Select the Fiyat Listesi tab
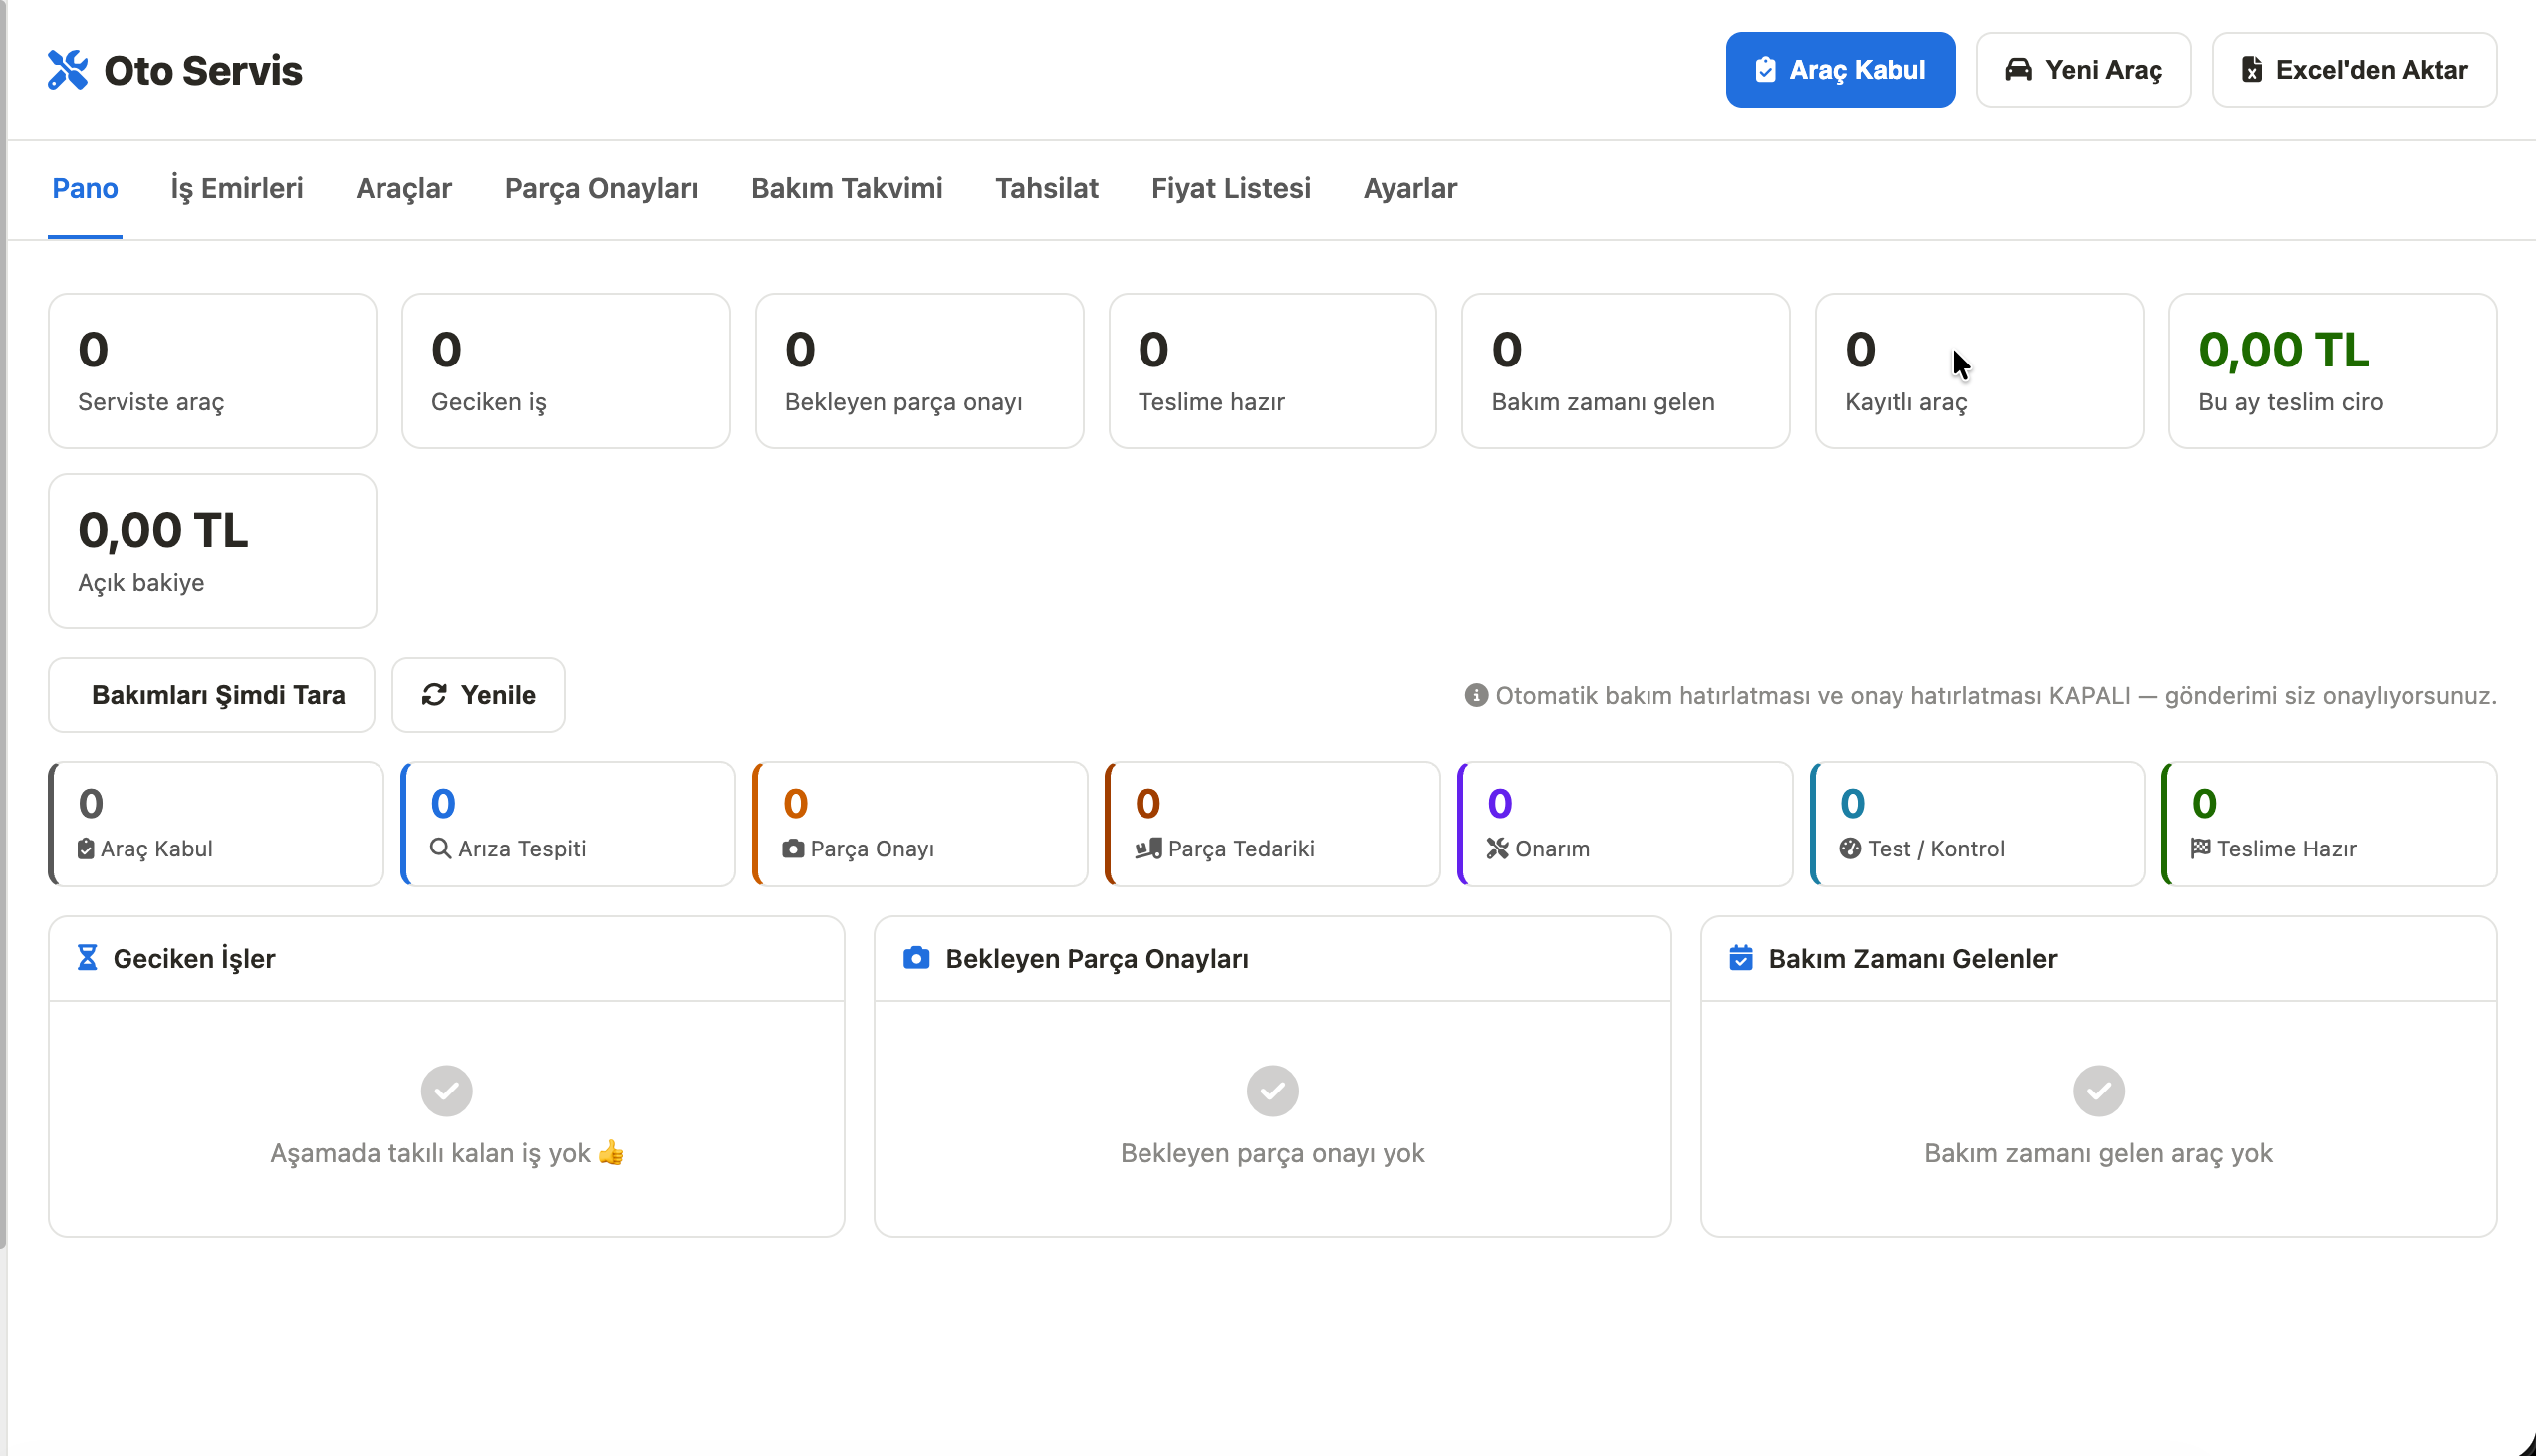2536x1456 pixels. (x=1231, y=188)
